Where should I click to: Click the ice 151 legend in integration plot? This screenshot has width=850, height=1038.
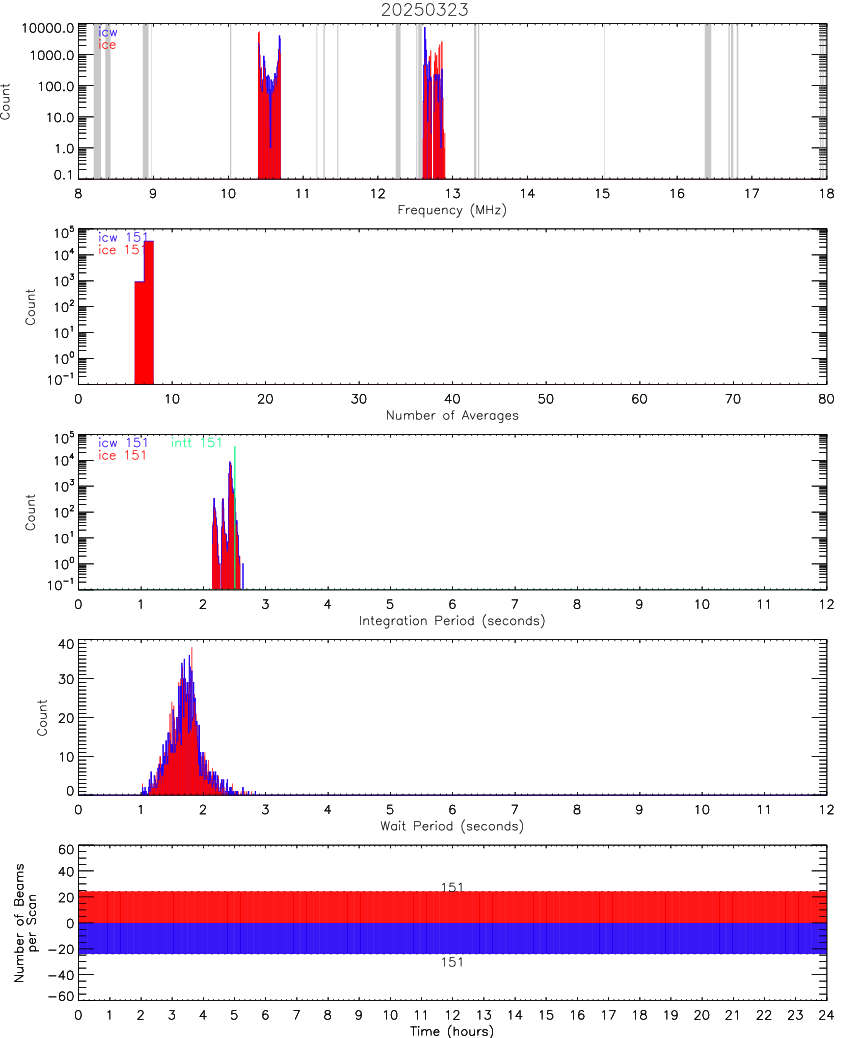(x=122, y=455)
